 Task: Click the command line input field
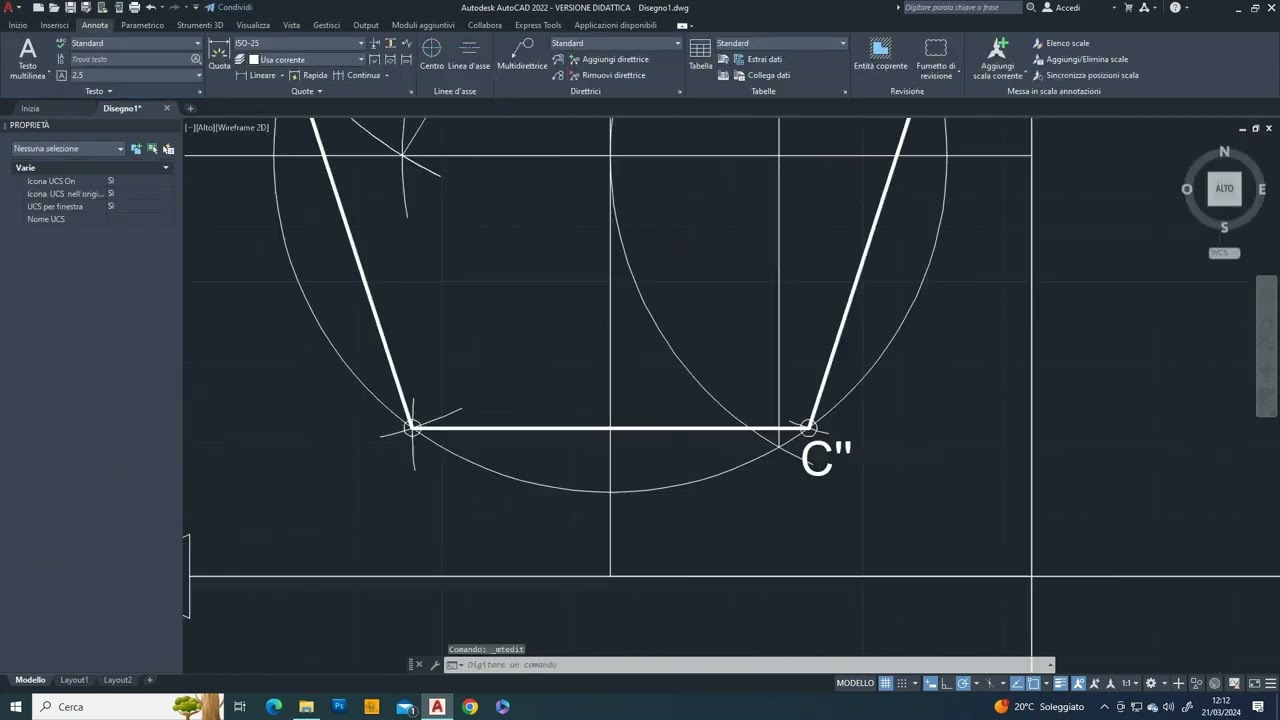tap(755, 665)
